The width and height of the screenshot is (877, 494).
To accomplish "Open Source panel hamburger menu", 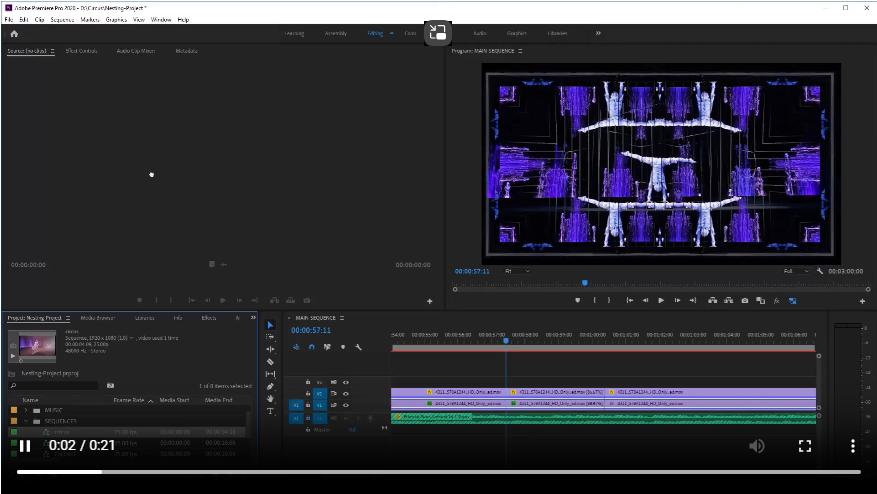I will tap(52, 51).
